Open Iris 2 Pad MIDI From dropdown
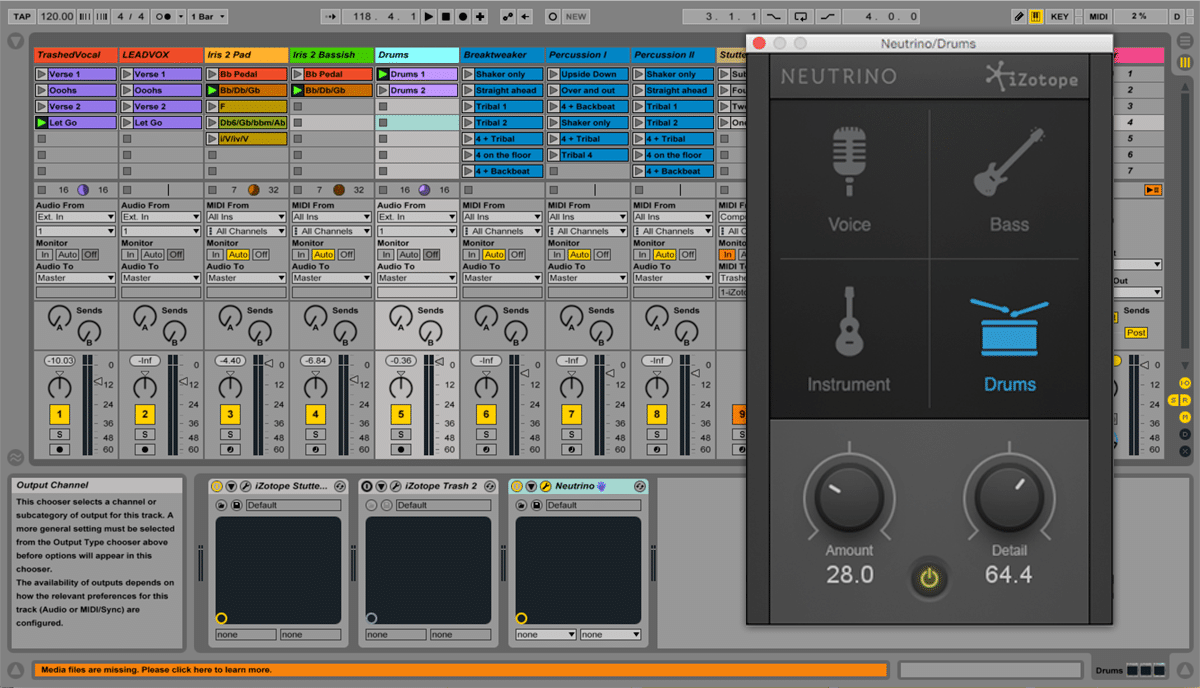This screenshot has width=1200, height=688. click(246, 217)
